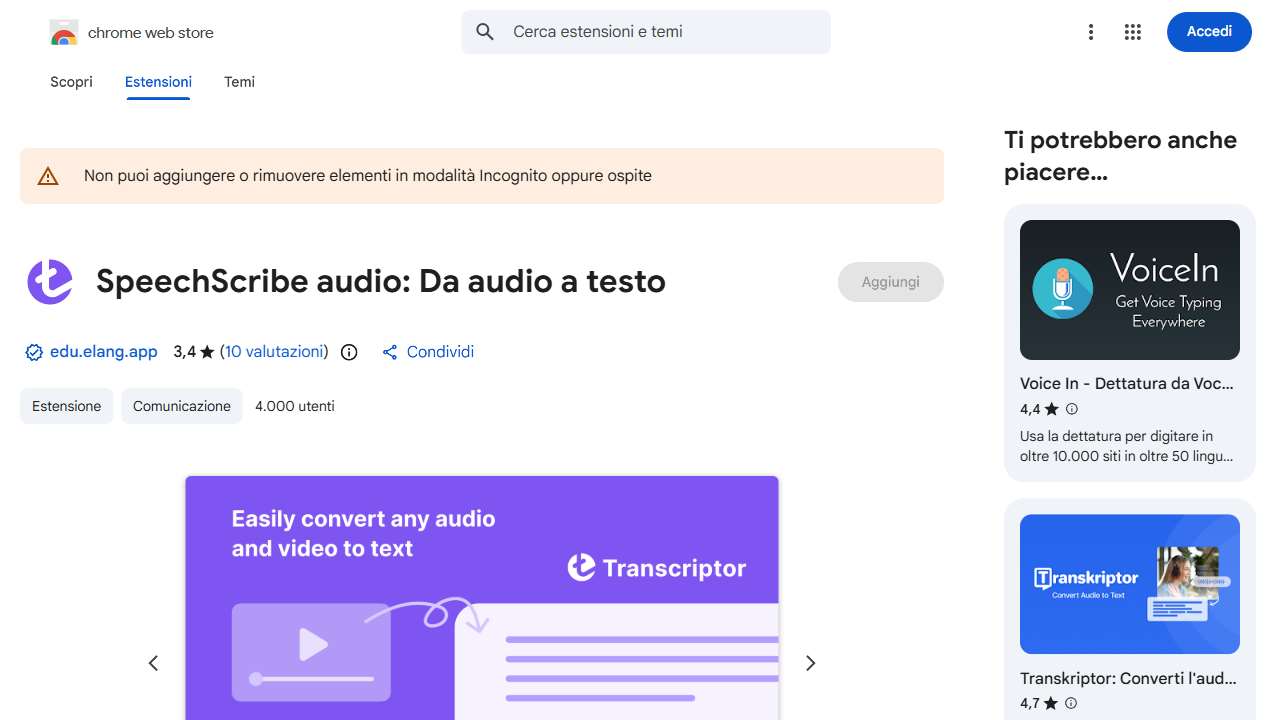
Task: Show the next screenshot with right arrow
Action: (811, 663)
